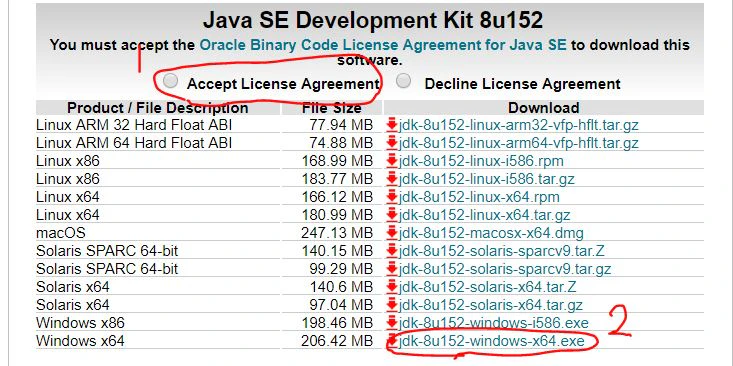Download jdk-8u152-solaris-sparcv9.tar.Z file

pyautogui.click(x=502, y=251)
